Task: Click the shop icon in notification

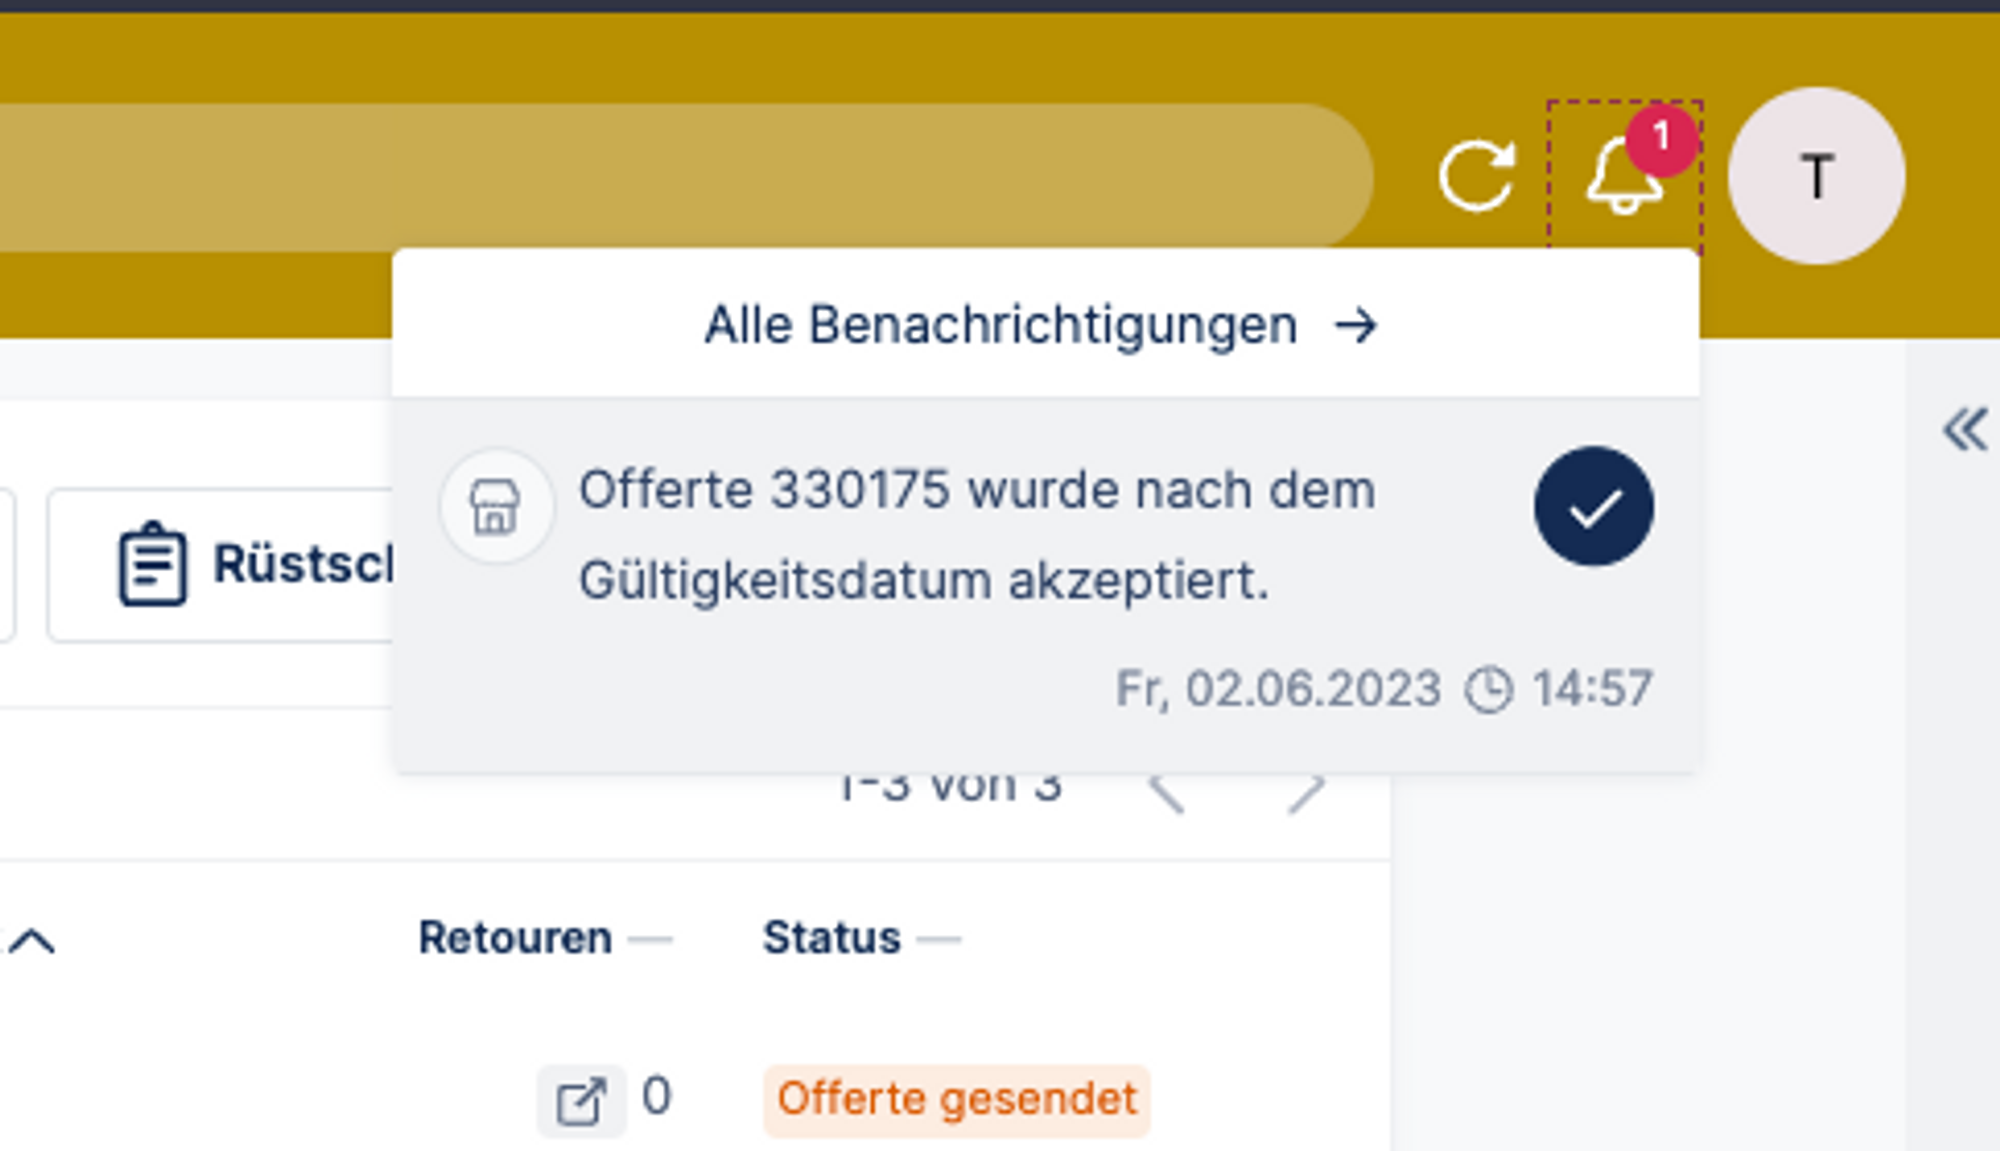Action: coord(496,506)
